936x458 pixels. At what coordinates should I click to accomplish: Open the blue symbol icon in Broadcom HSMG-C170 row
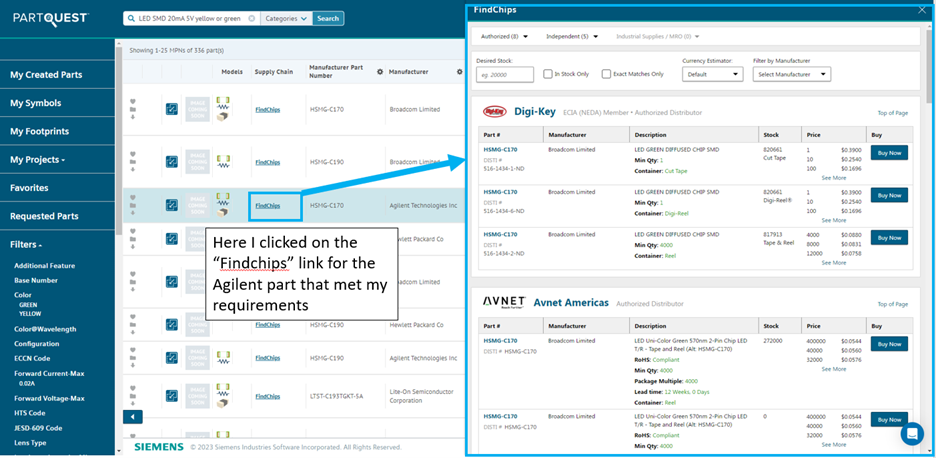171,109
